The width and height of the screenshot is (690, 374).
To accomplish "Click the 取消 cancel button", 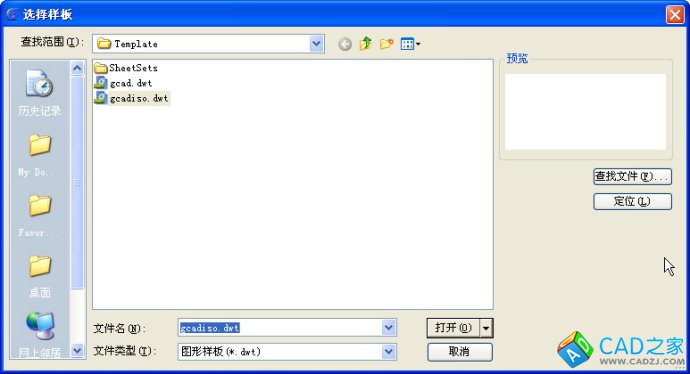I will pos(459,352).
